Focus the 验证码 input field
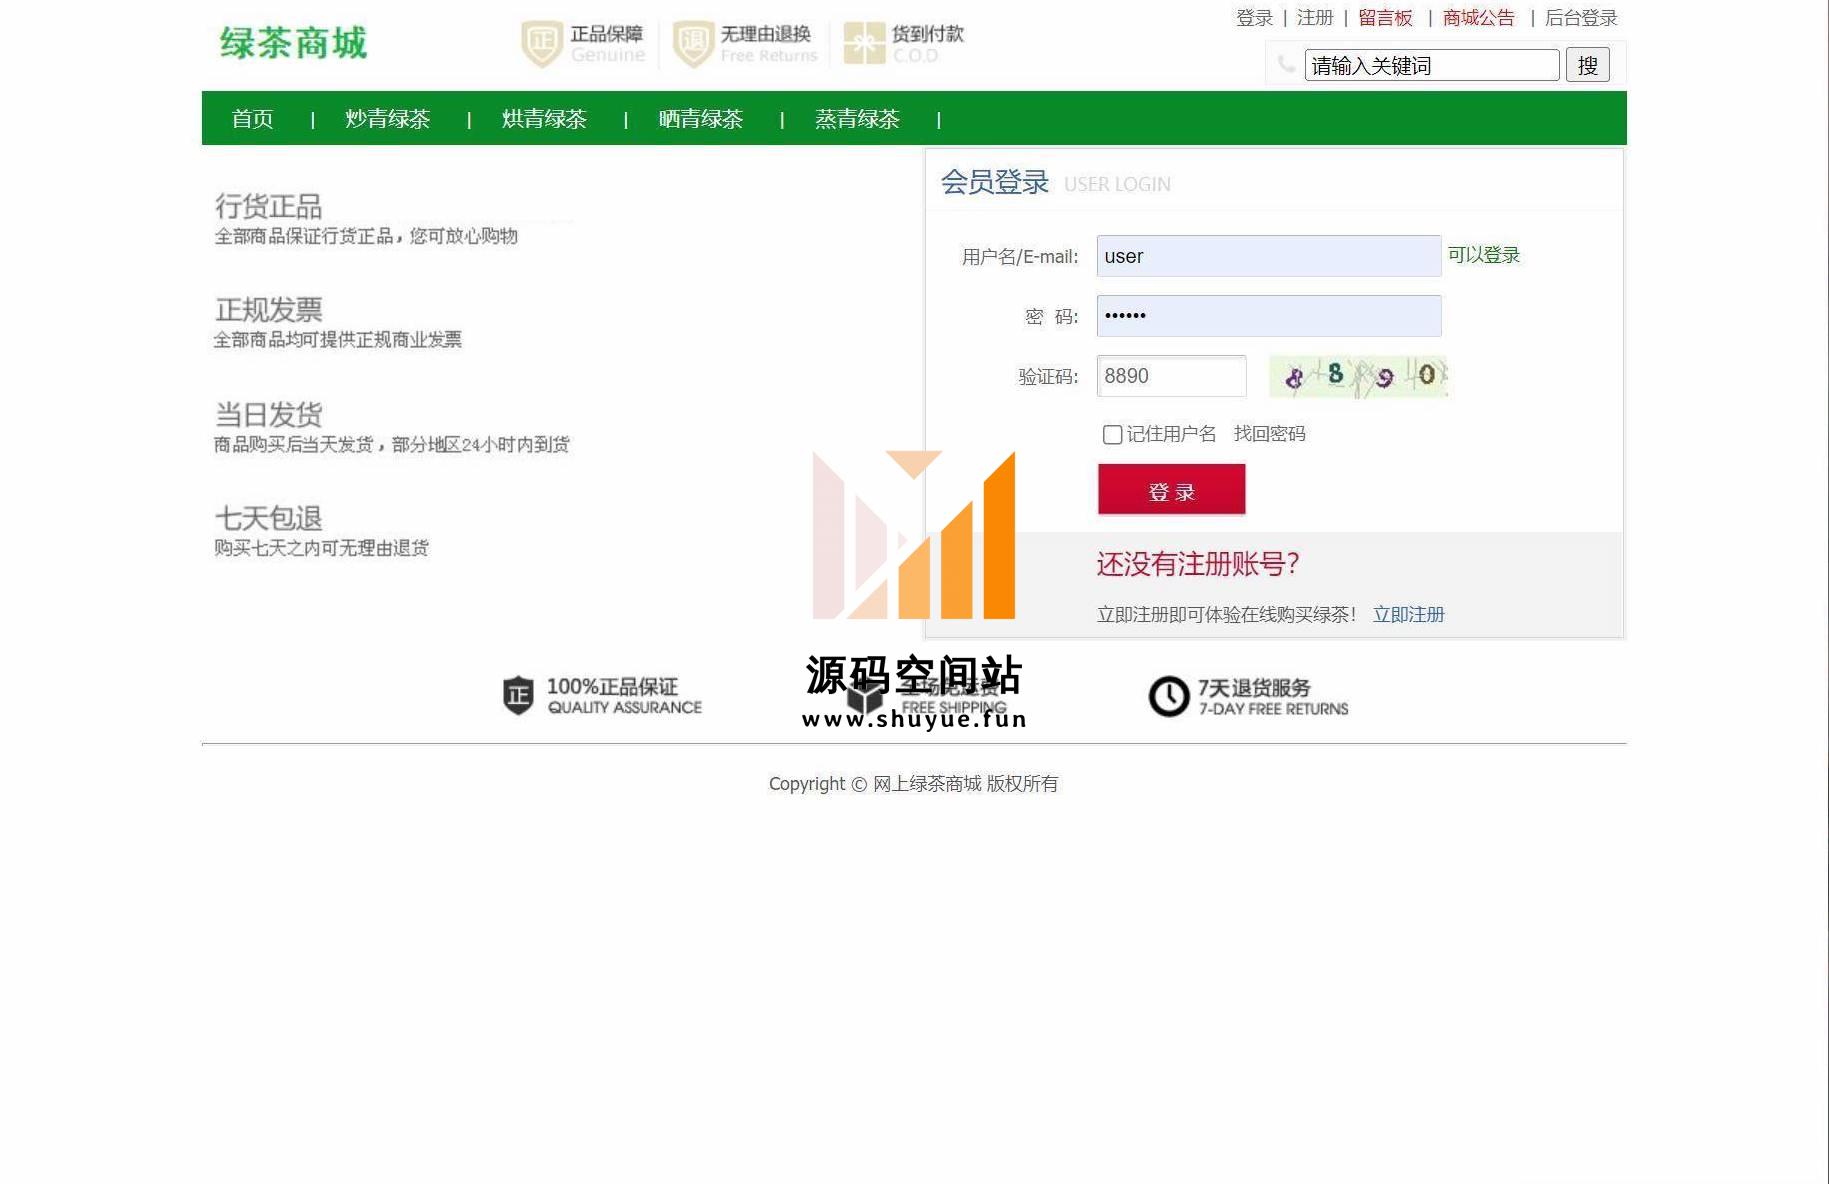The height and width of the screenshot is (1184, 1829). coord(1171,376)
